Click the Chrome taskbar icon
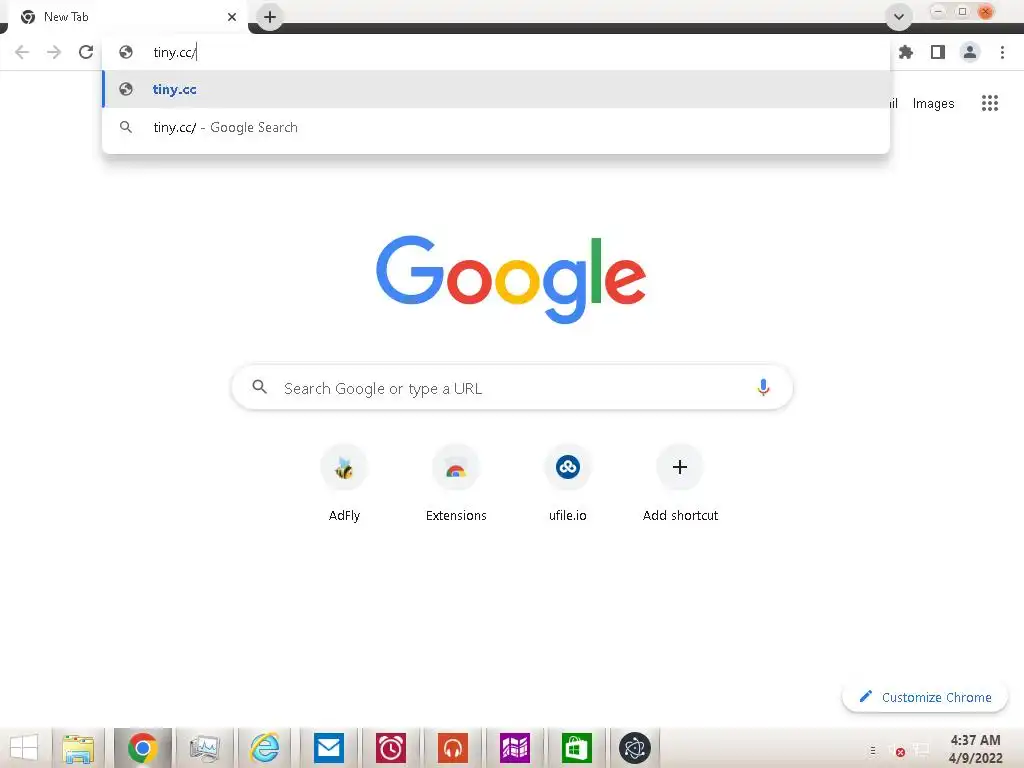The image size is (1024, 768). (142, 748)
